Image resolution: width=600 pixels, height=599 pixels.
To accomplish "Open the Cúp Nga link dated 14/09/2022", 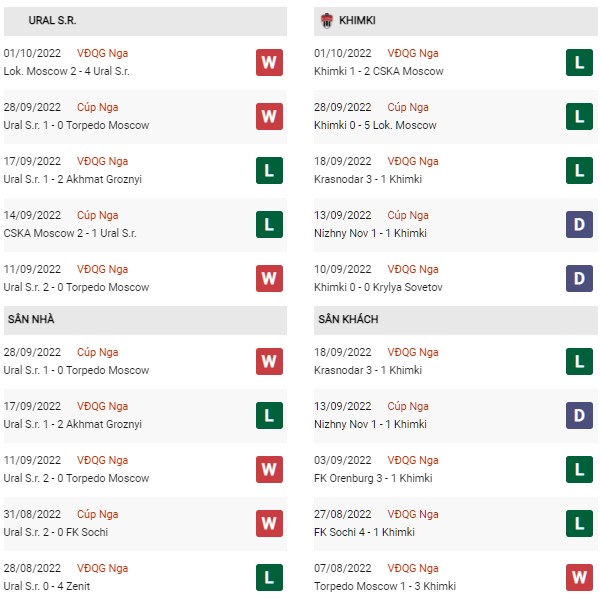I will [x=98, y=215].
